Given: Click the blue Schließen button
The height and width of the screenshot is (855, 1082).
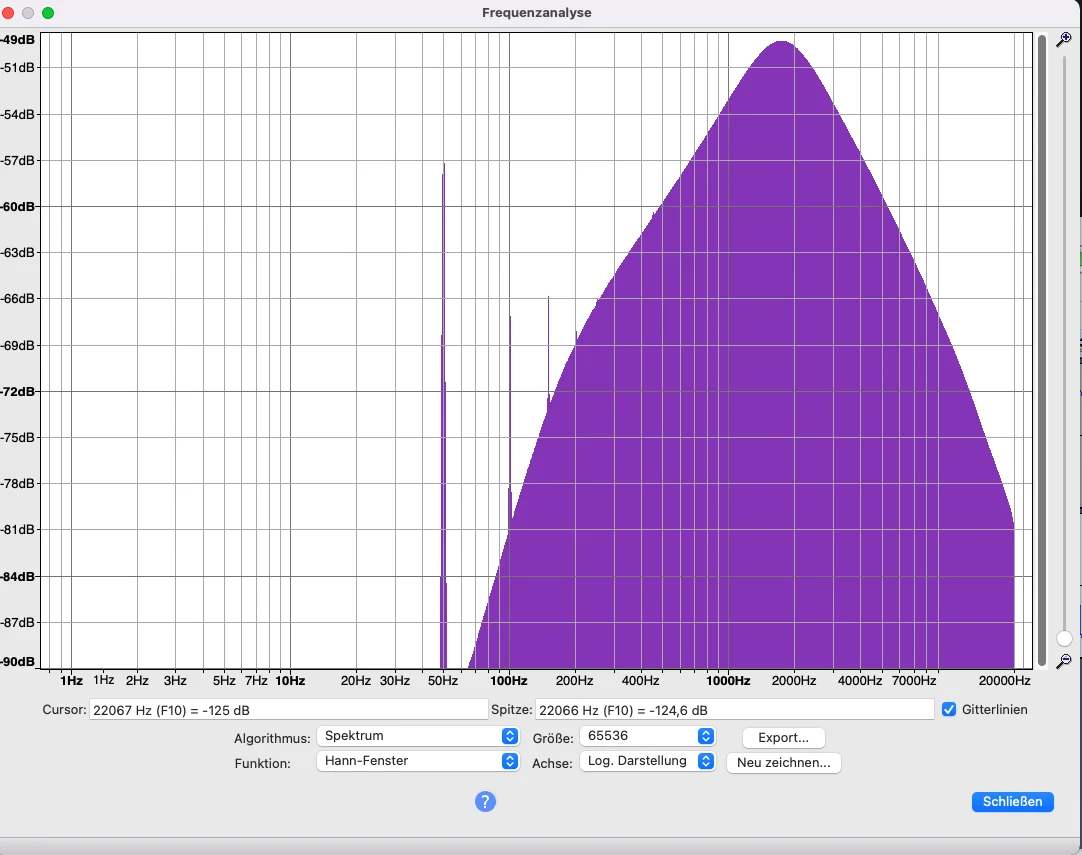Looking at the screenshot, I should tap(1012, 801).
